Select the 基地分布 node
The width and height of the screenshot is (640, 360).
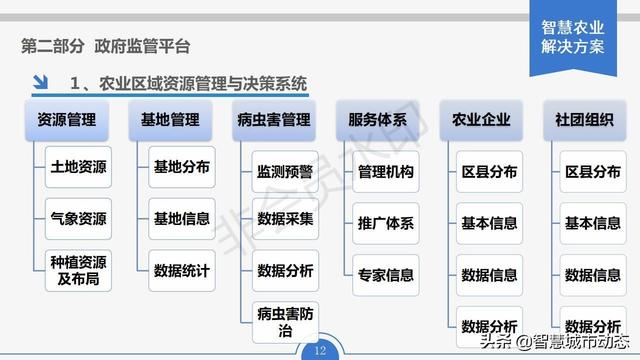pyautogui.click(x=182, y=167)
